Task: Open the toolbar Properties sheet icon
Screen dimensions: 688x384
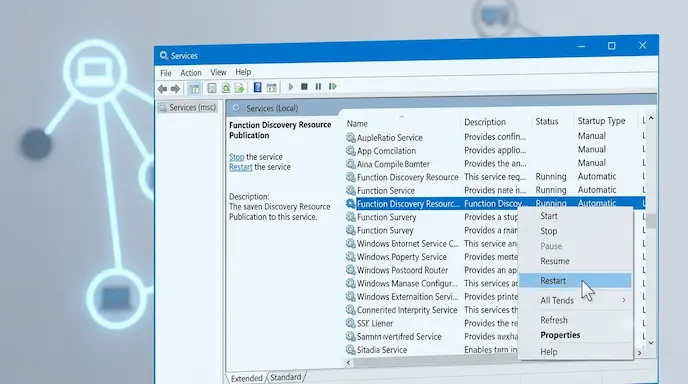Action: click(212, 88)
